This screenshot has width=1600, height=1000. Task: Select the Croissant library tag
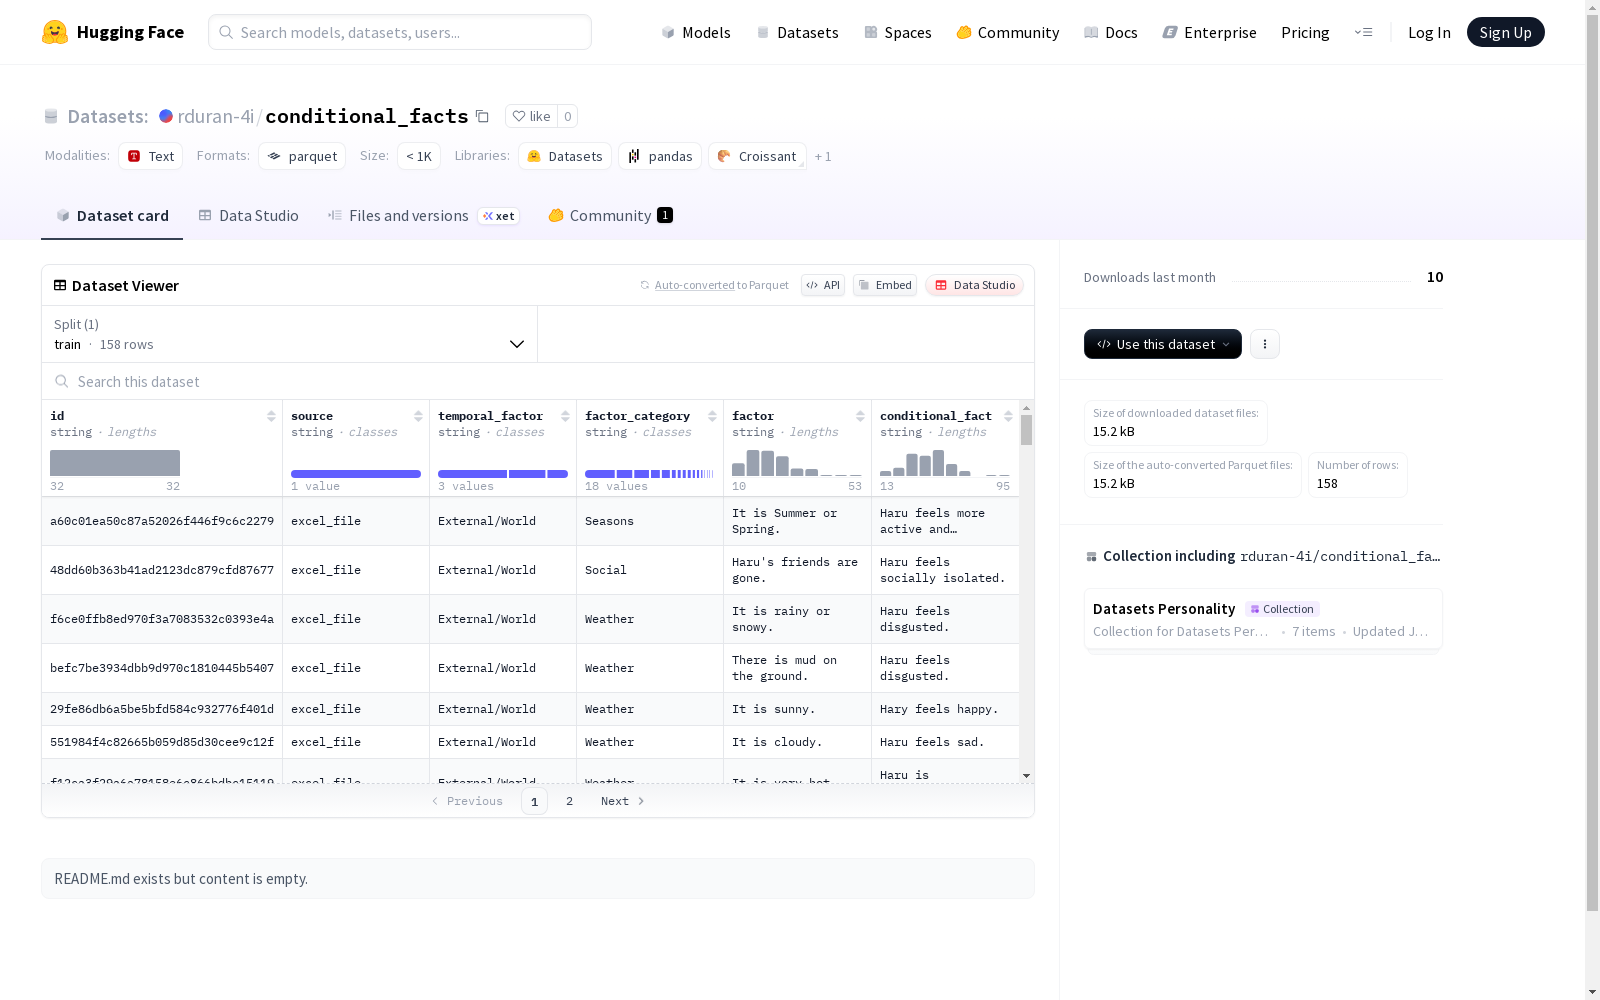pos(757,156)
